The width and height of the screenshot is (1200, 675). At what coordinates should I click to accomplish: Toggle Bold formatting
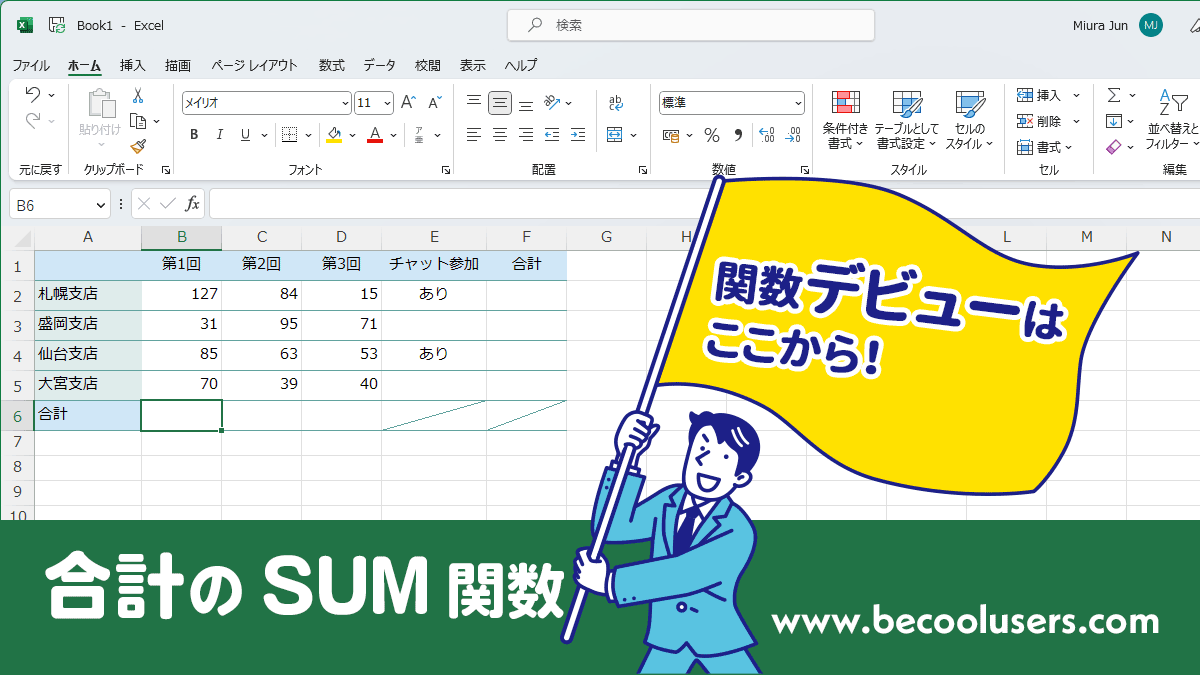[194, 135]
